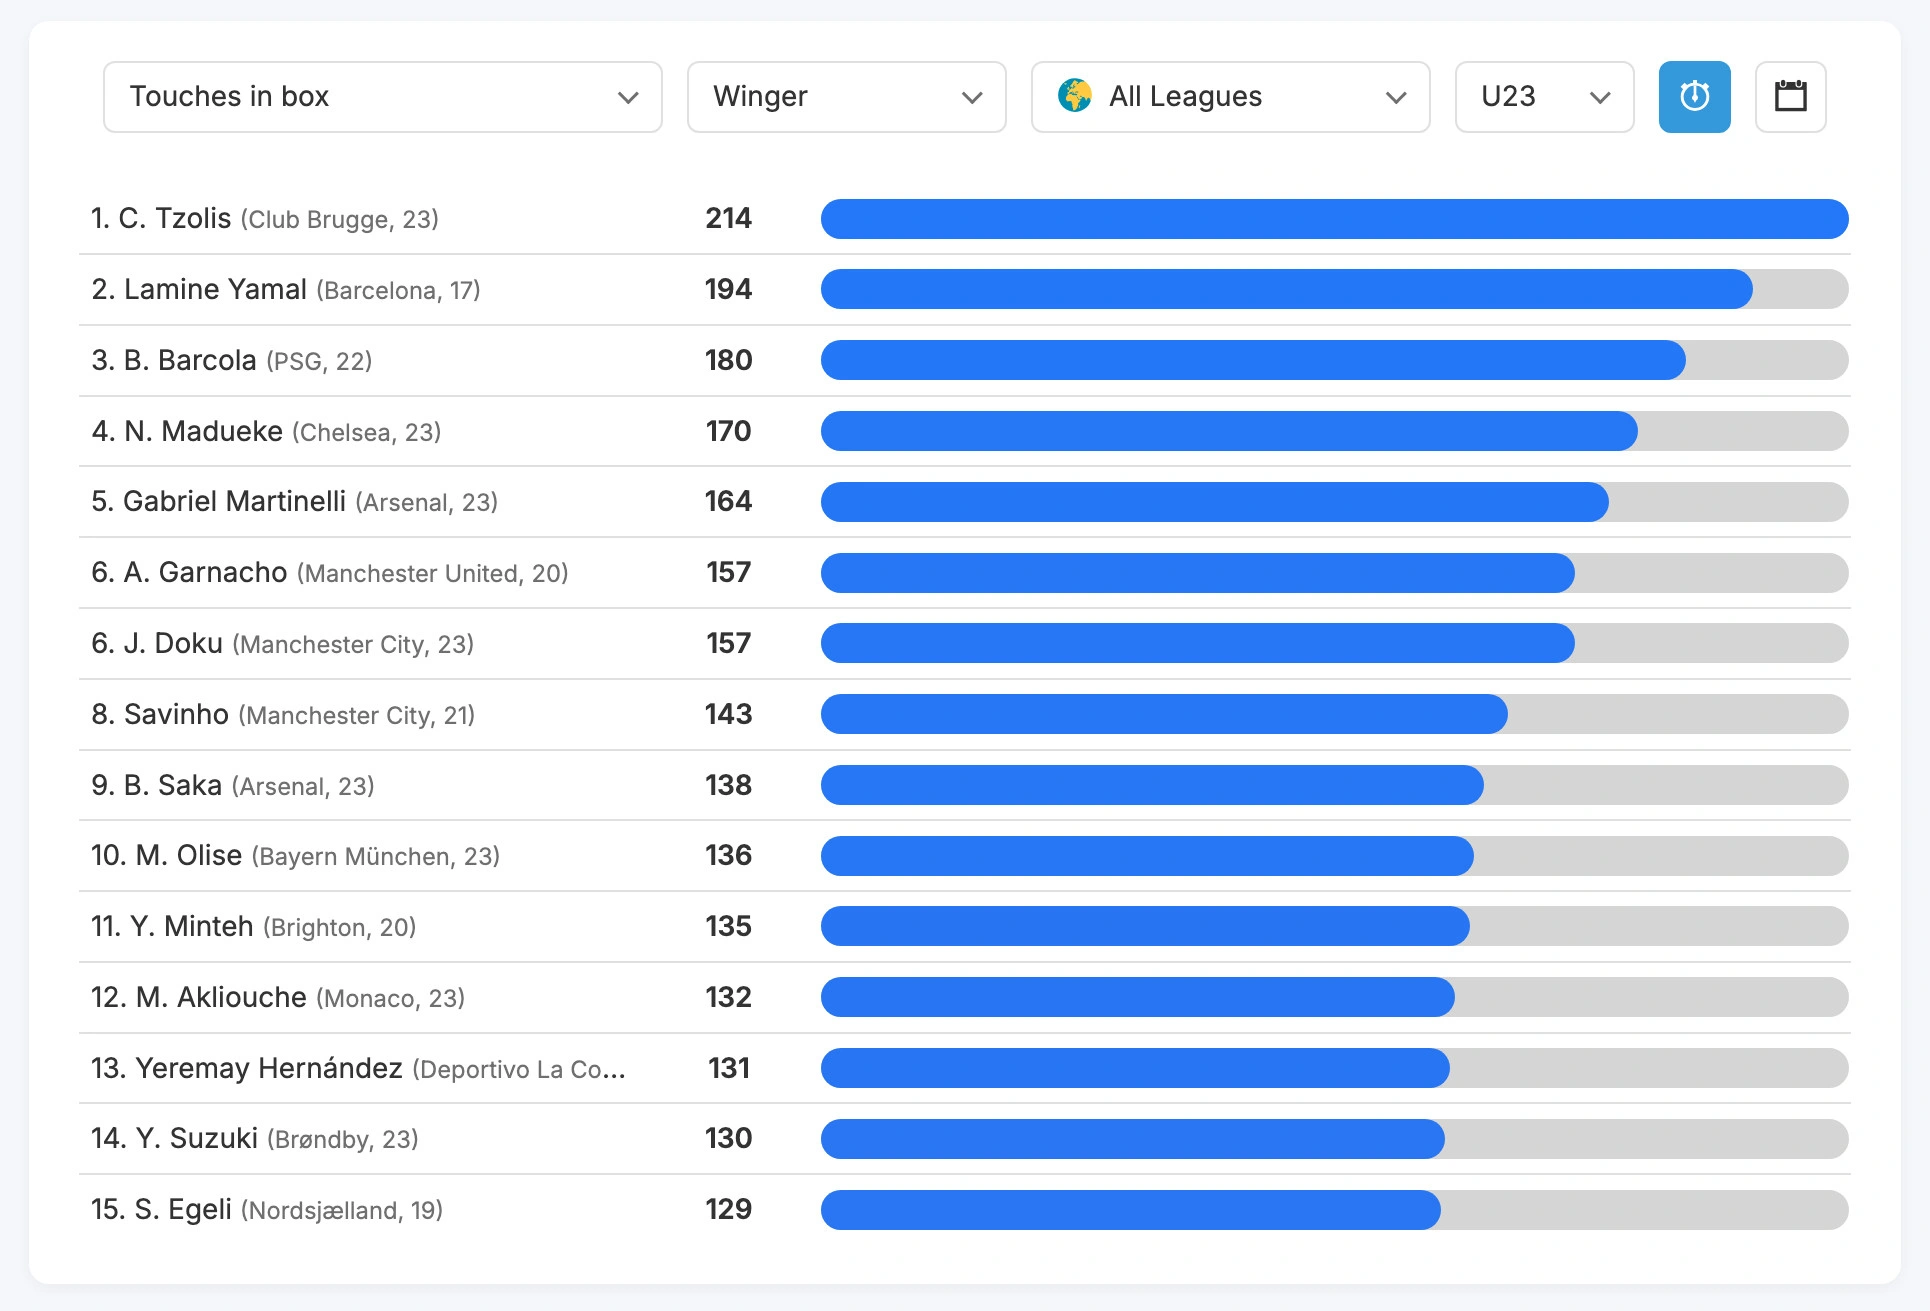This screenshot has width=1930, height=1311.
Task: Expand the U23 age filter dropdown
Action: click(1544, 97)
